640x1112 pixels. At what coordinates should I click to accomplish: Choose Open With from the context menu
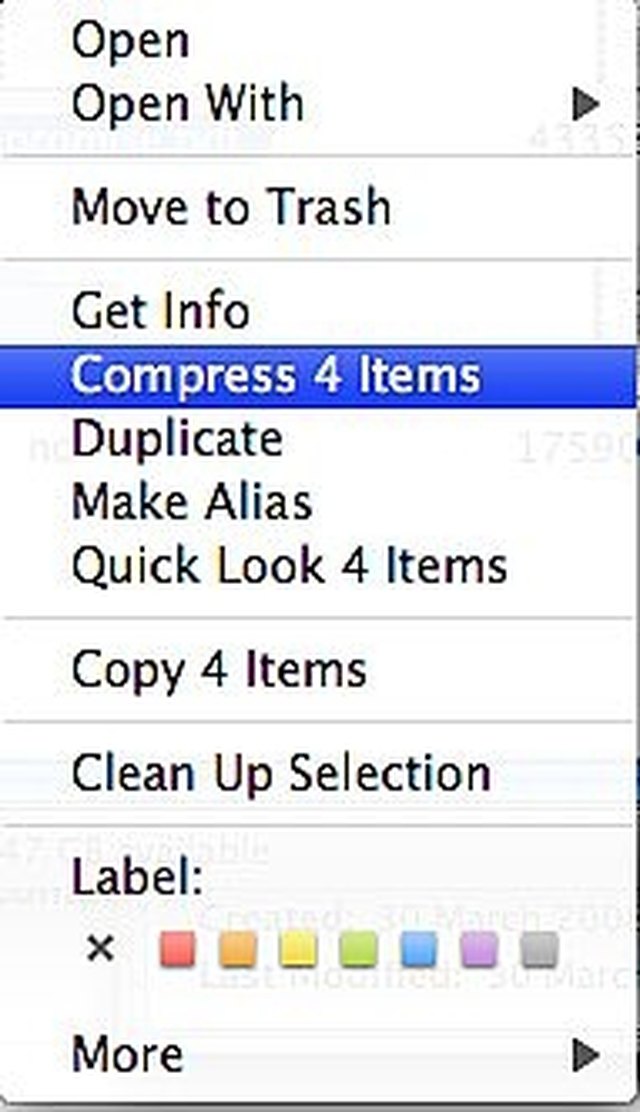pos(318,104)
